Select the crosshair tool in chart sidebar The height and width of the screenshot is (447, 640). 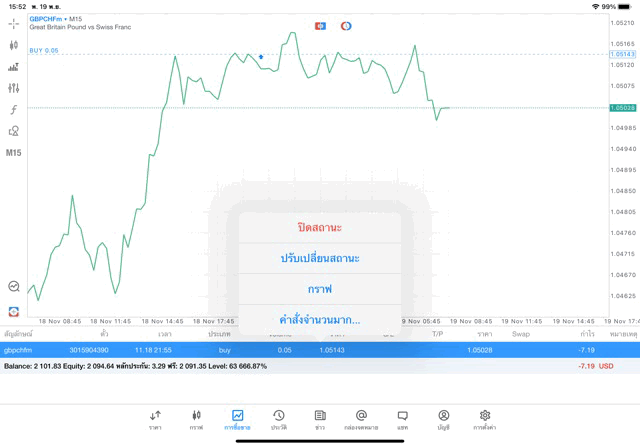14,23
